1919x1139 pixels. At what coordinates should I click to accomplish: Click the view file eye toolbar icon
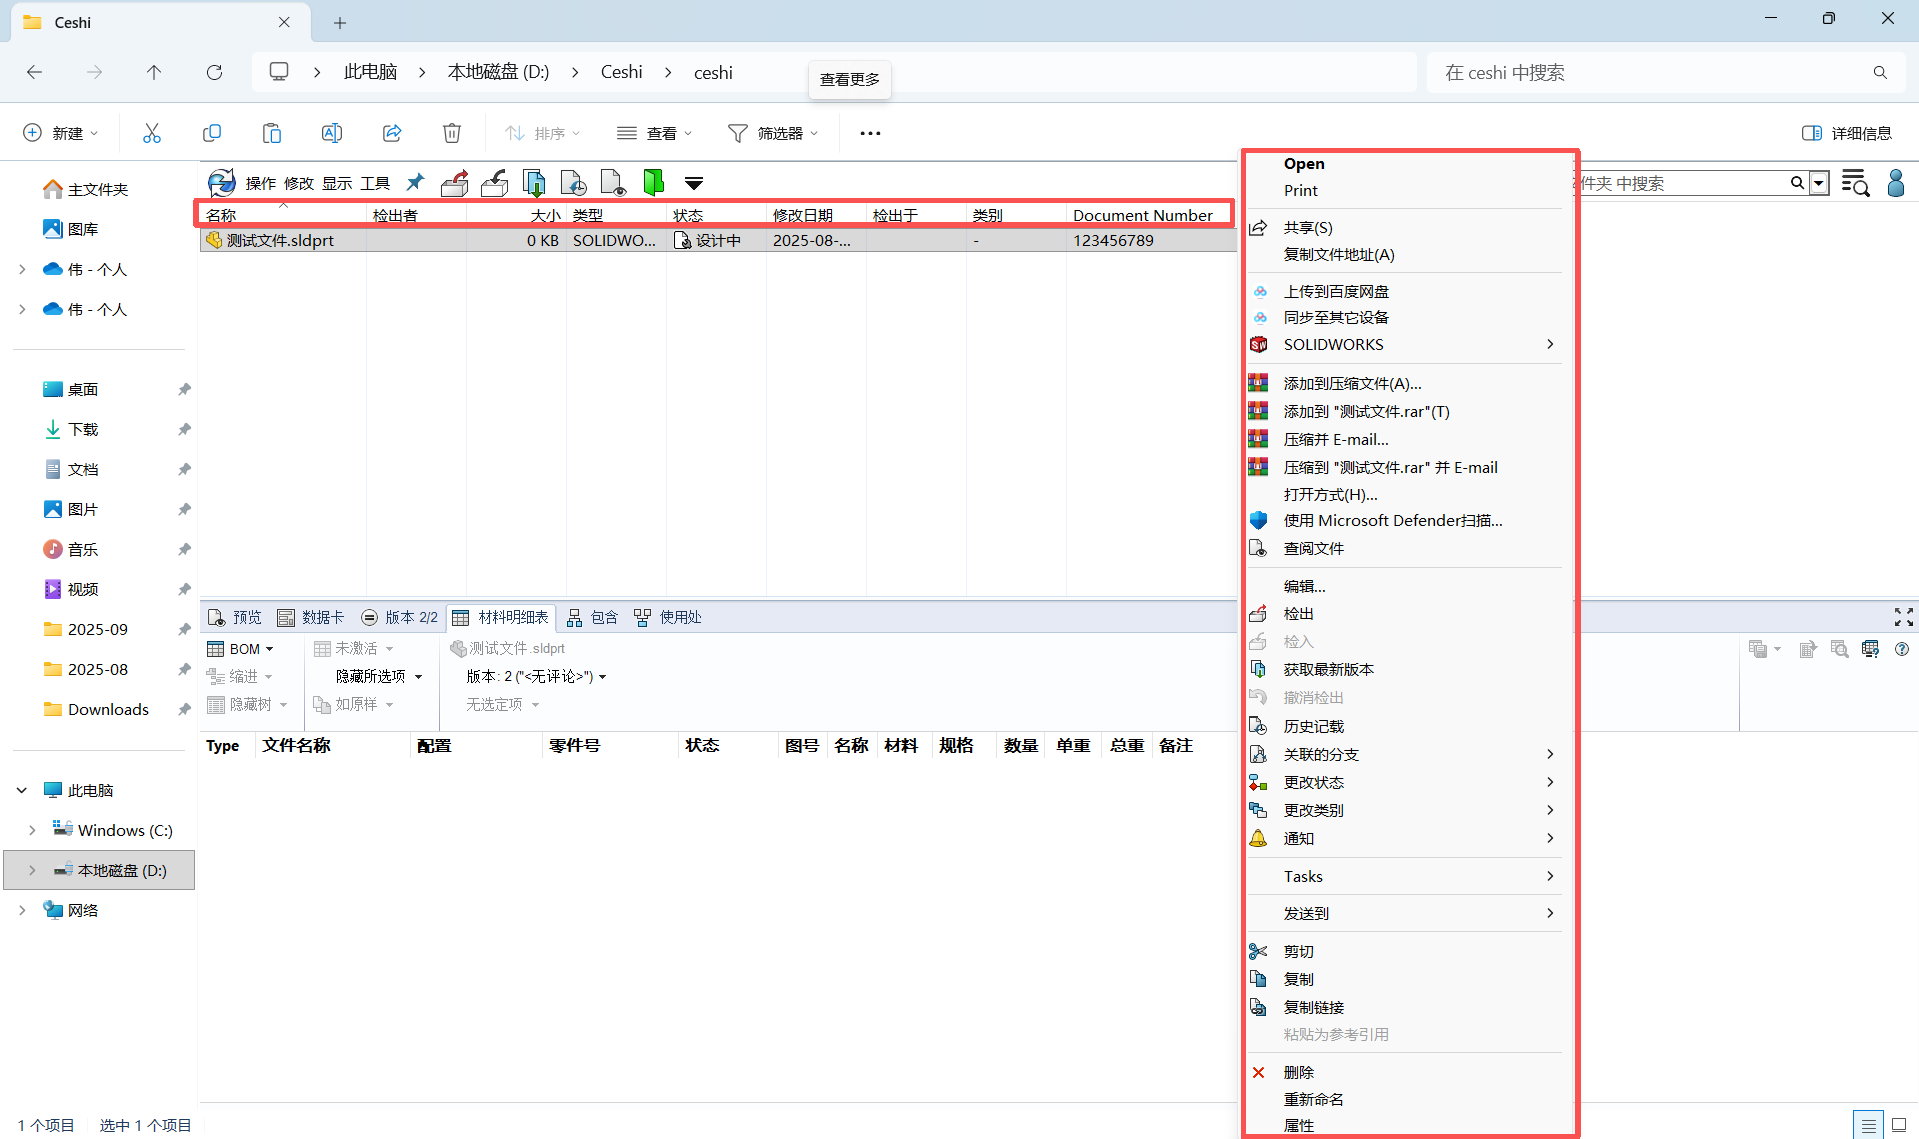point(613,183)
